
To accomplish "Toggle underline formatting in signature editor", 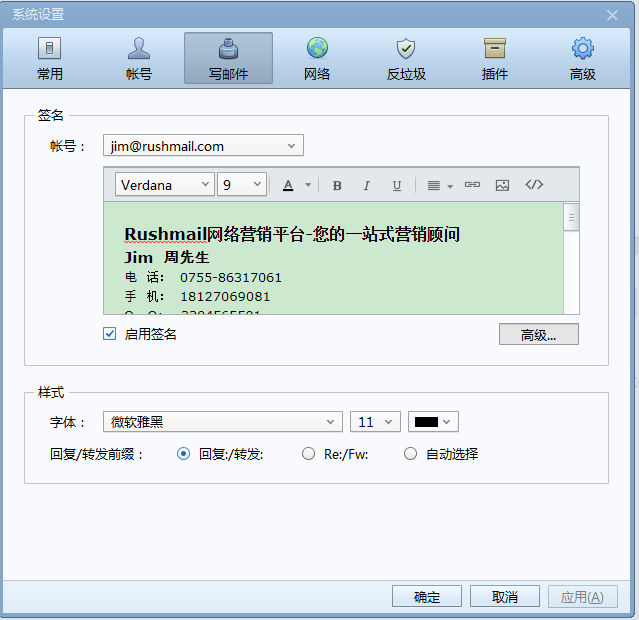I will 397,185.
